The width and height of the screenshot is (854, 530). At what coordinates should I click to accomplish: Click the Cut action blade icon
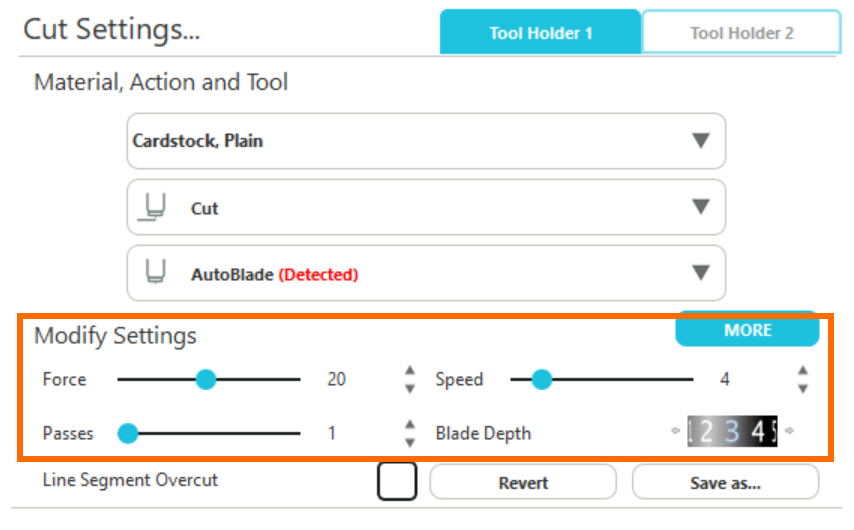[153, 208]
